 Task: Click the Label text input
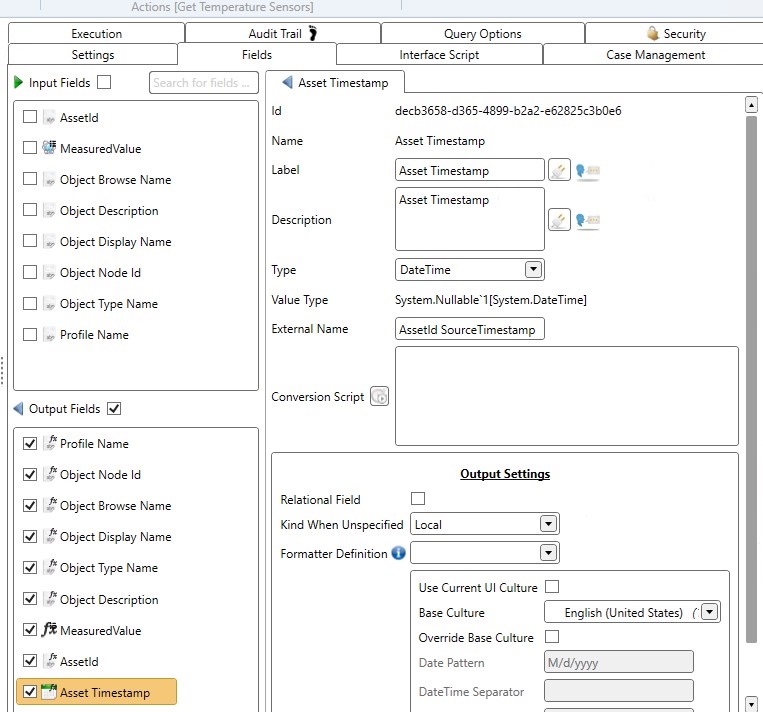tap(470, 170)
